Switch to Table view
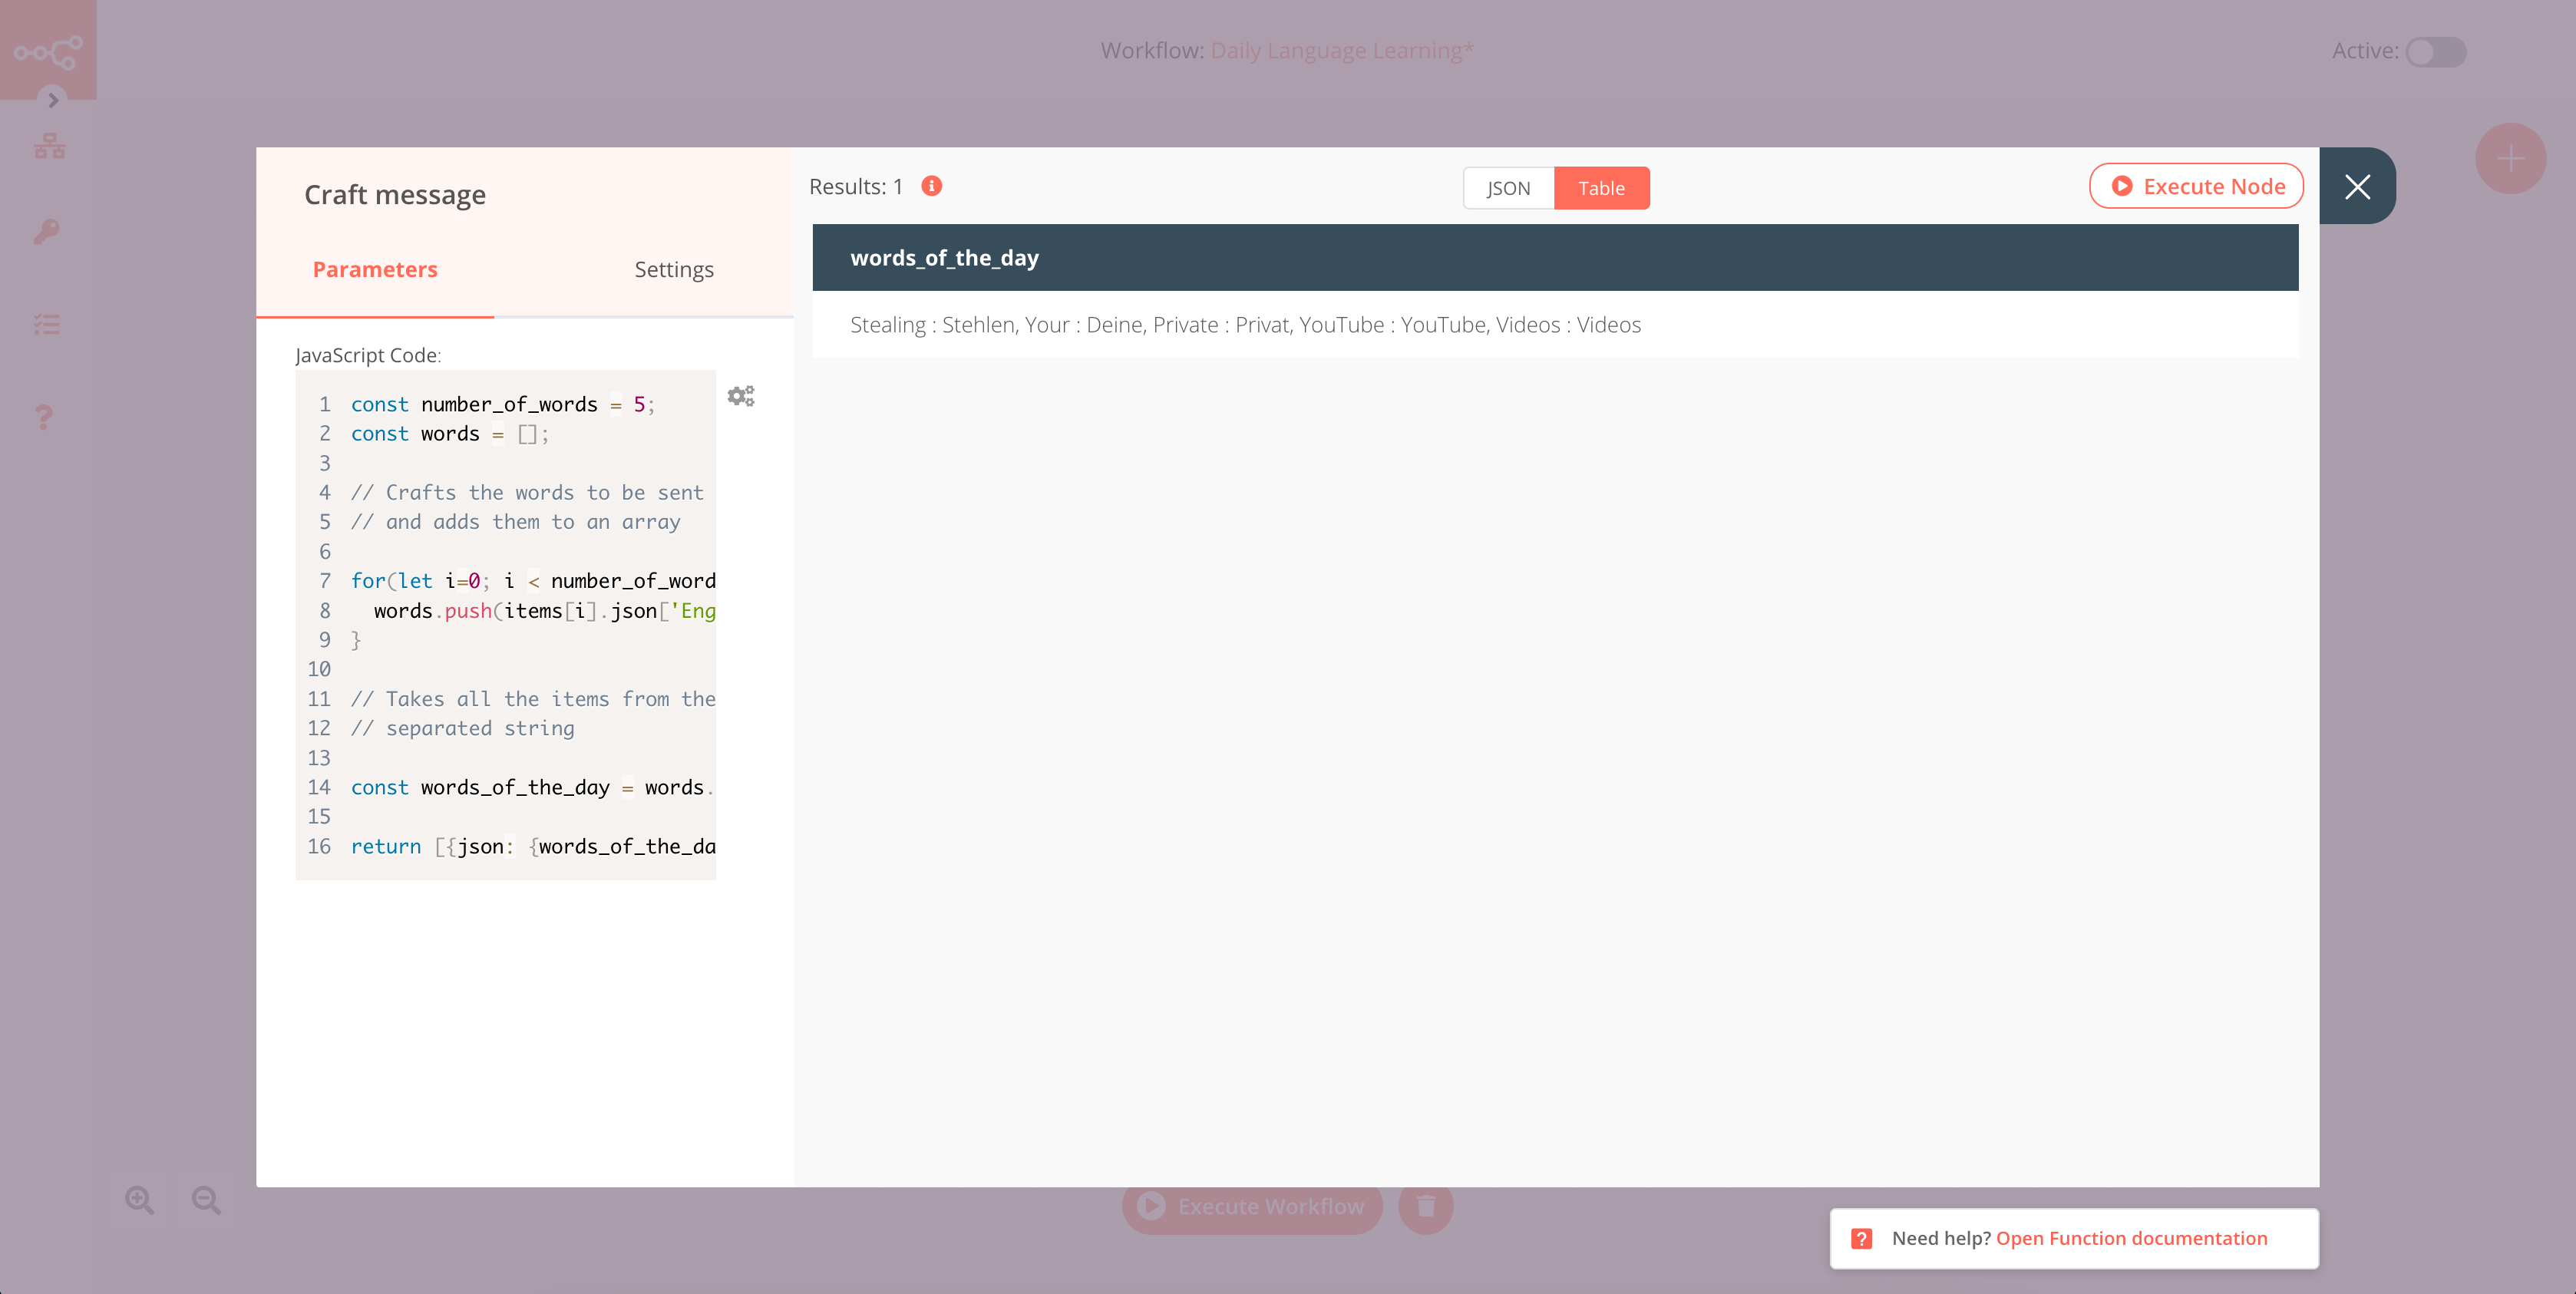2576x1294 pixels. pyautogui.click(x=1600, y=187)
